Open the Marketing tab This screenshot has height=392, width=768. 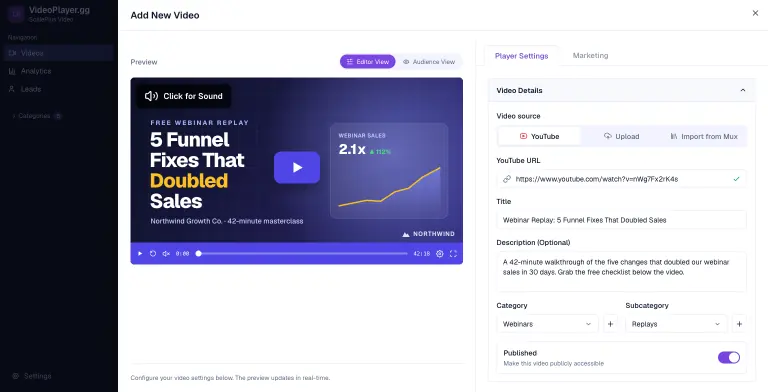tap(590, 56)
